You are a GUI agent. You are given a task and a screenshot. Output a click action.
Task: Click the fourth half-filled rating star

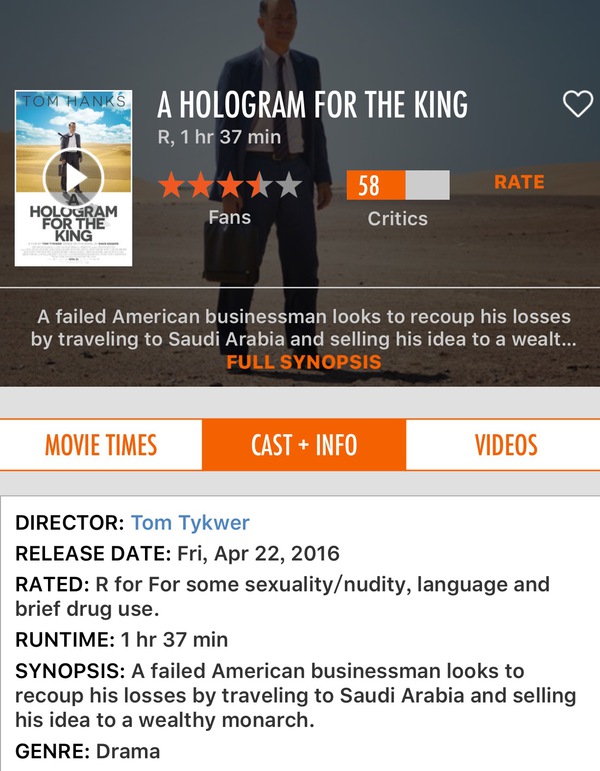pyautogui.click(x=259, y=185)
